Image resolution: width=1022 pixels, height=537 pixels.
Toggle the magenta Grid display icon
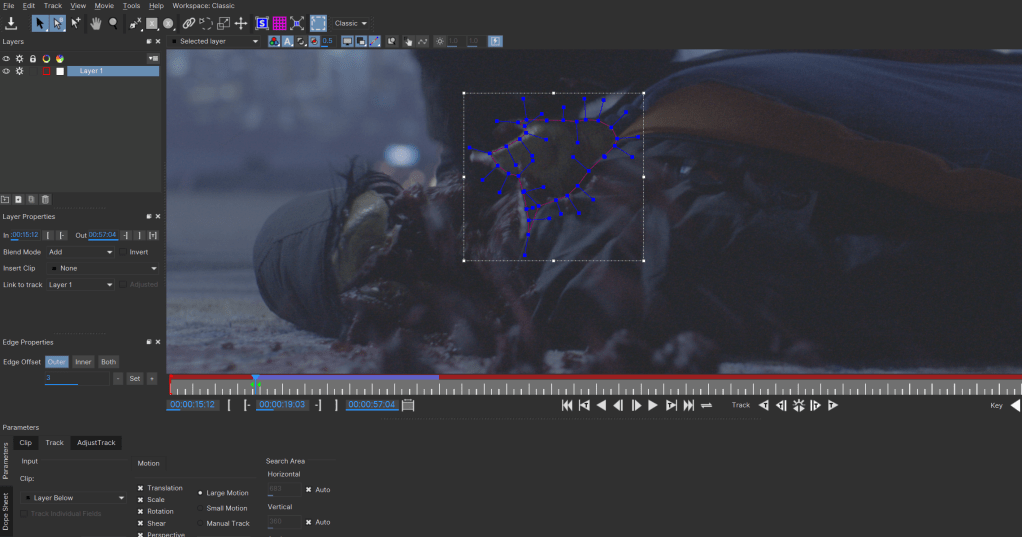[x=279, y=23]
